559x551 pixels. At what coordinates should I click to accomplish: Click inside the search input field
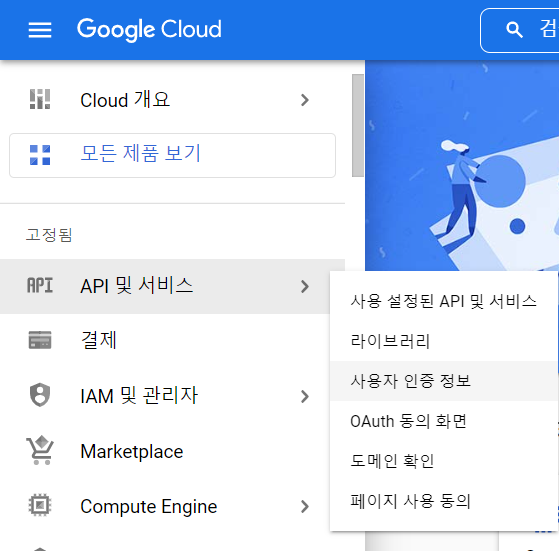click(520, 30)
